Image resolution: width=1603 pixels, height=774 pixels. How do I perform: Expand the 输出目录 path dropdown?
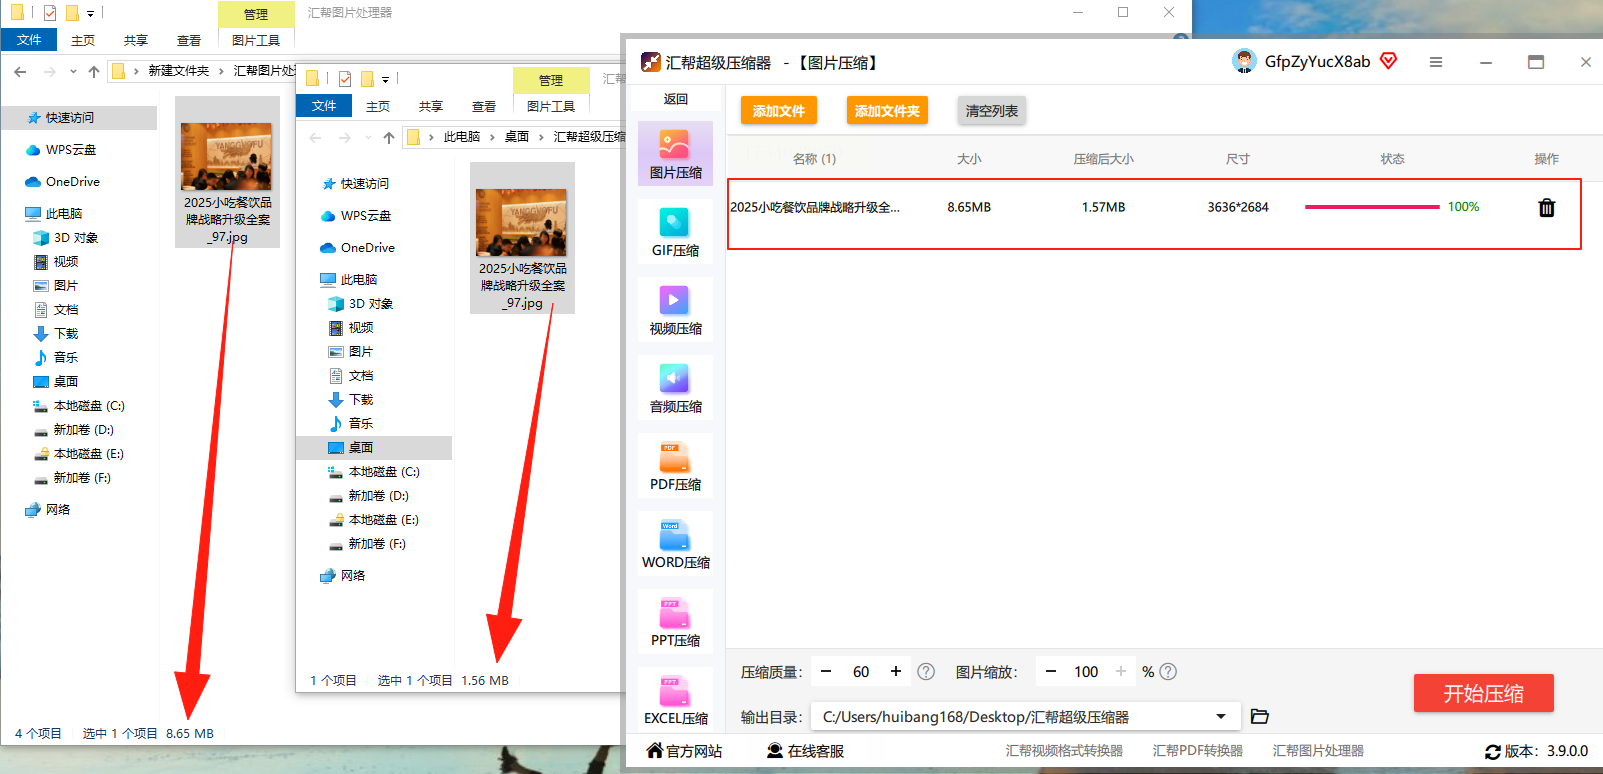1221,716
